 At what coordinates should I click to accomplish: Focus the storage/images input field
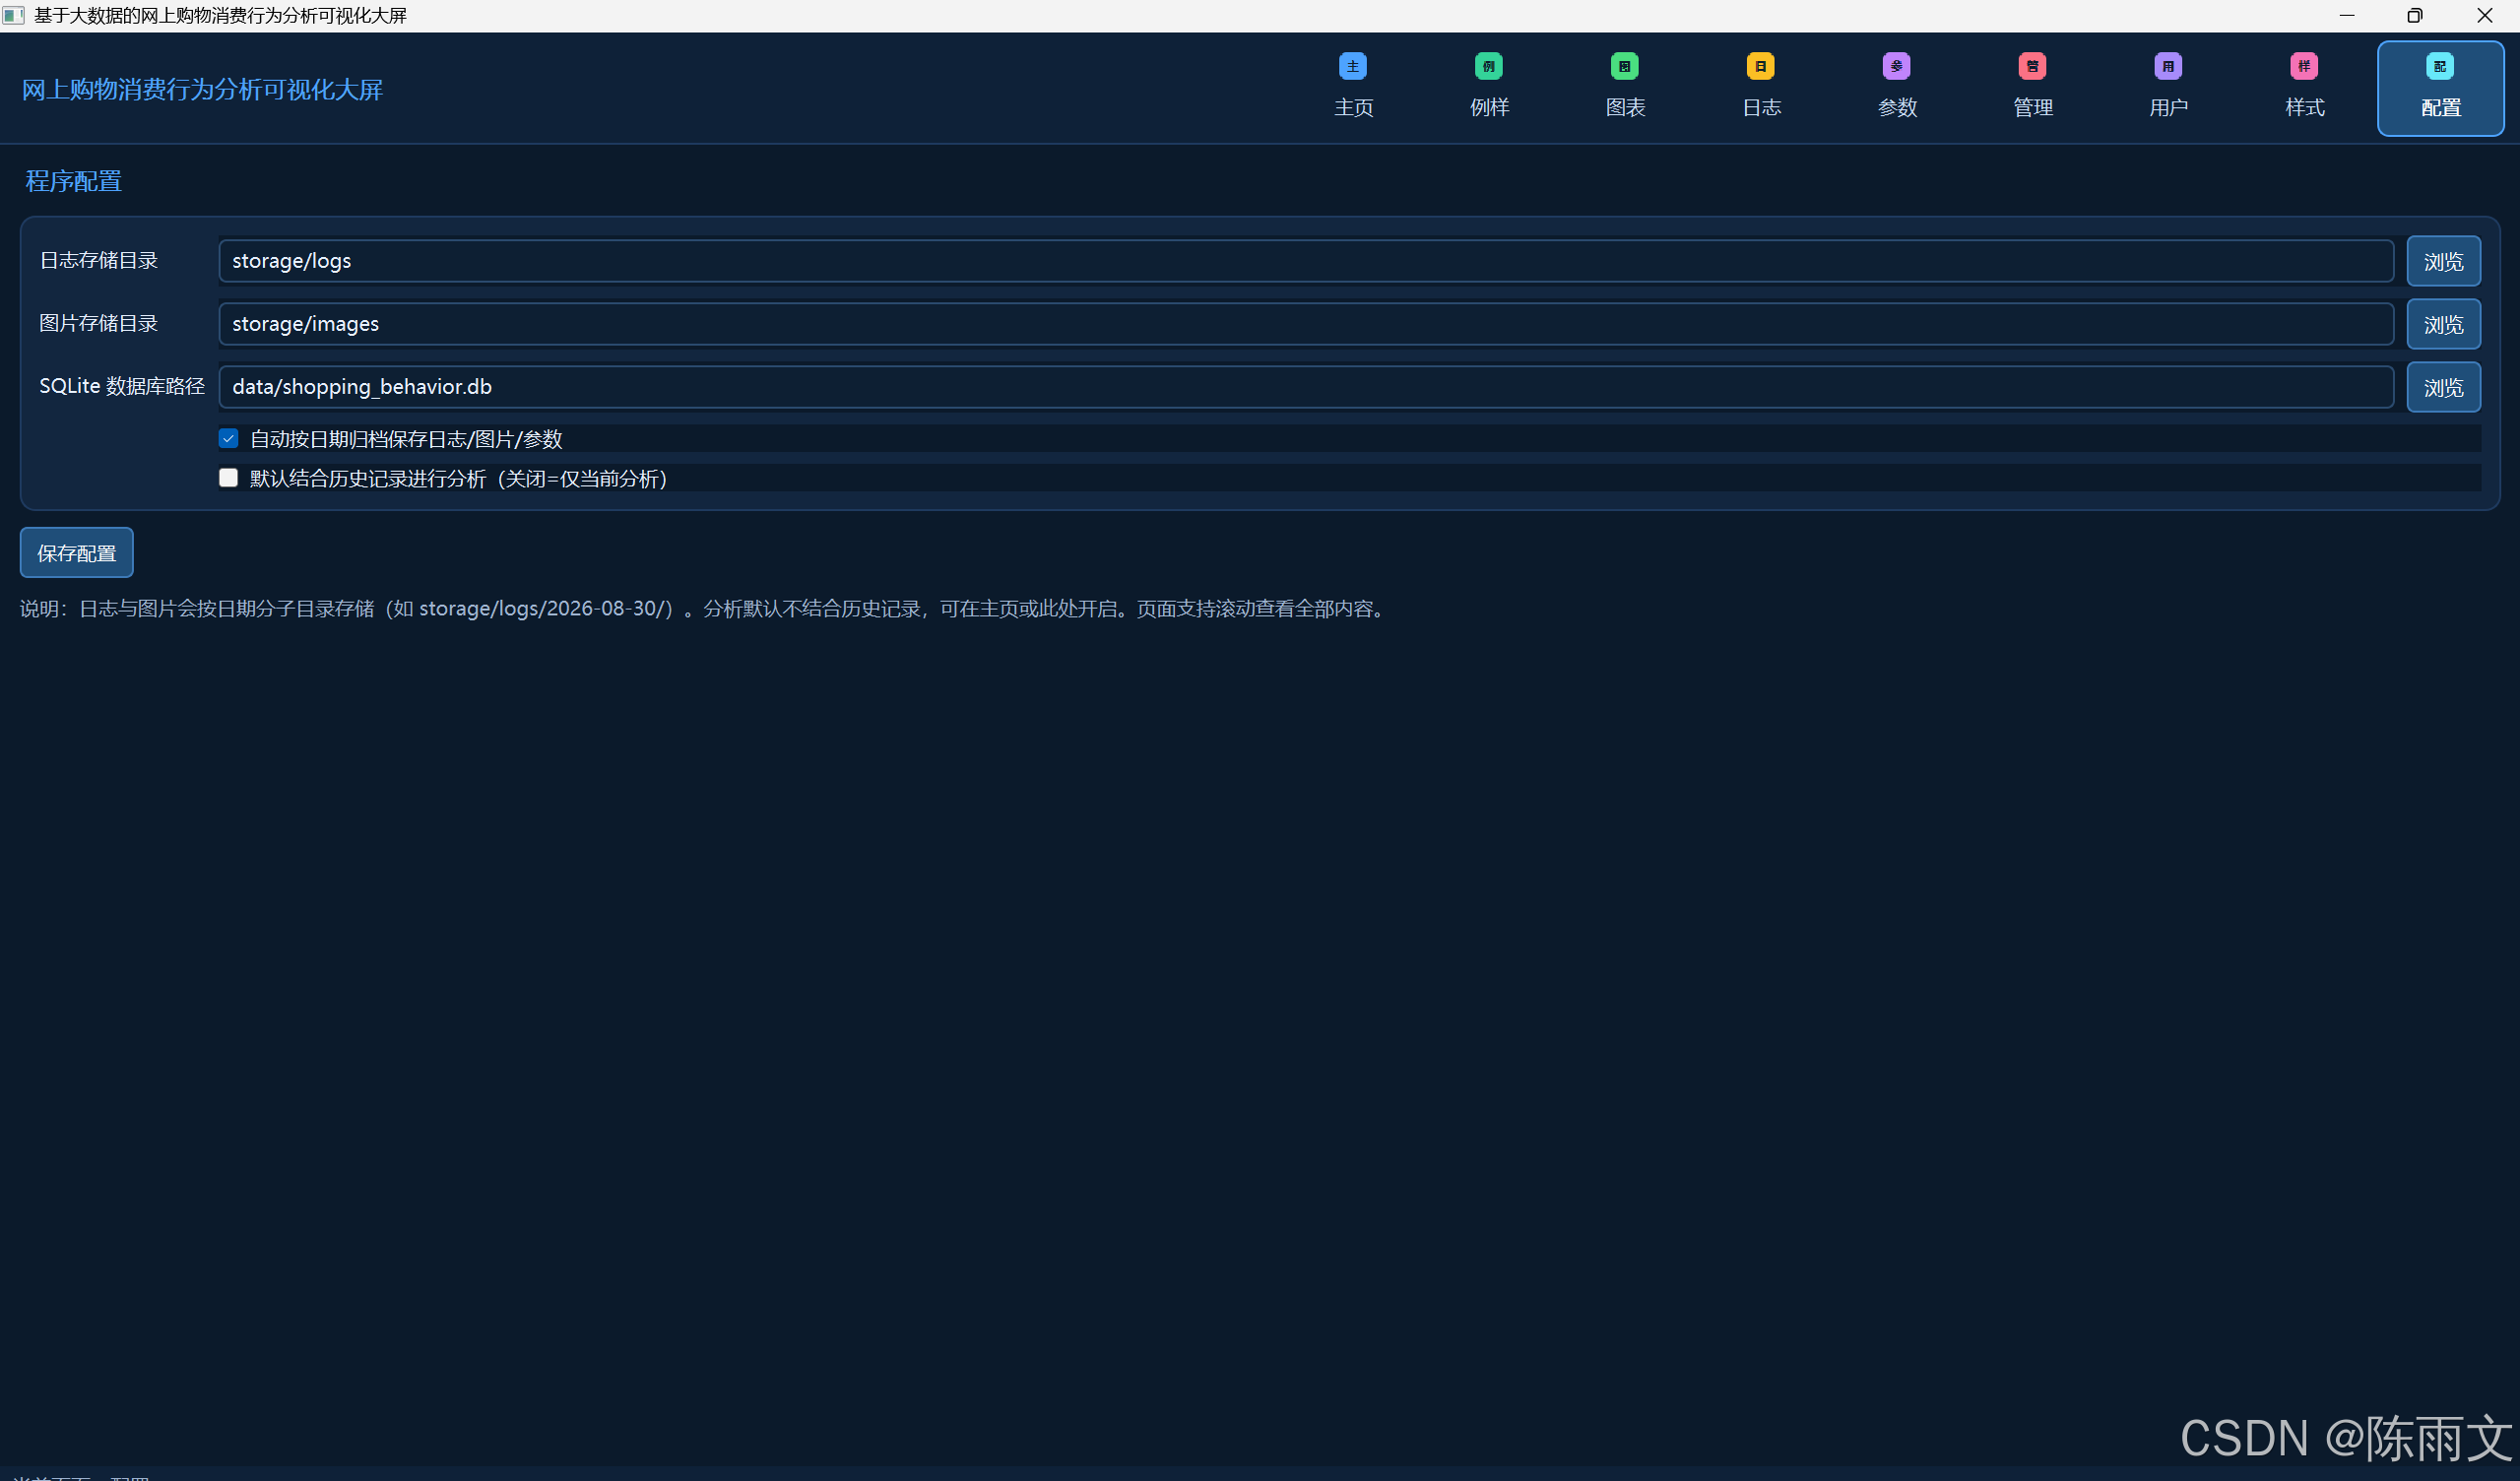pos(1306,324)
